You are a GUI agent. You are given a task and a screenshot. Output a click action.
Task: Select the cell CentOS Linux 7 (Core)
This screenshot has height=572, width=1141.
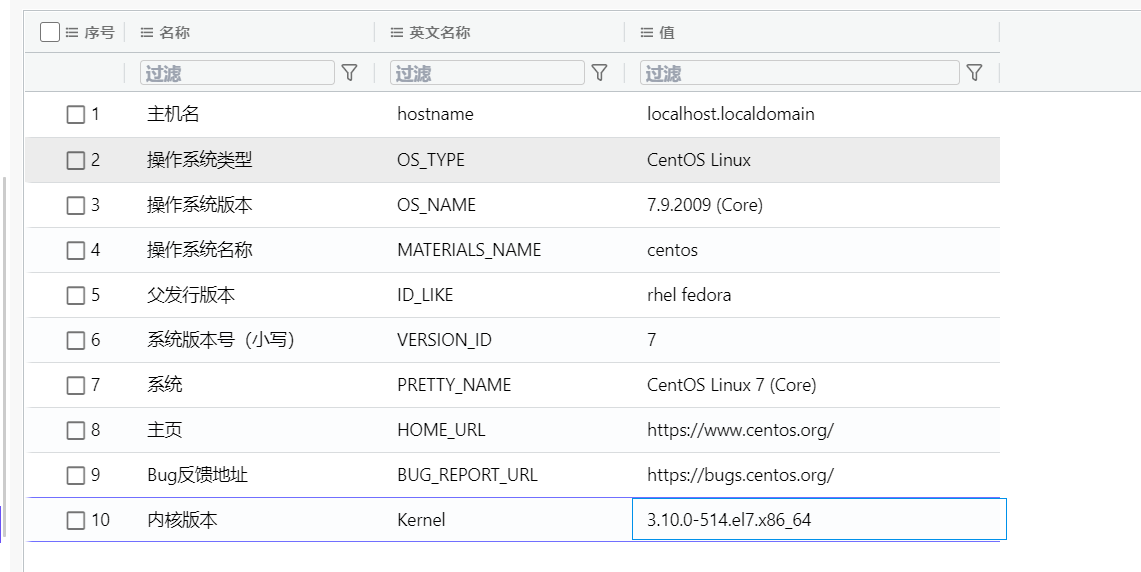(x=731, y=385)
